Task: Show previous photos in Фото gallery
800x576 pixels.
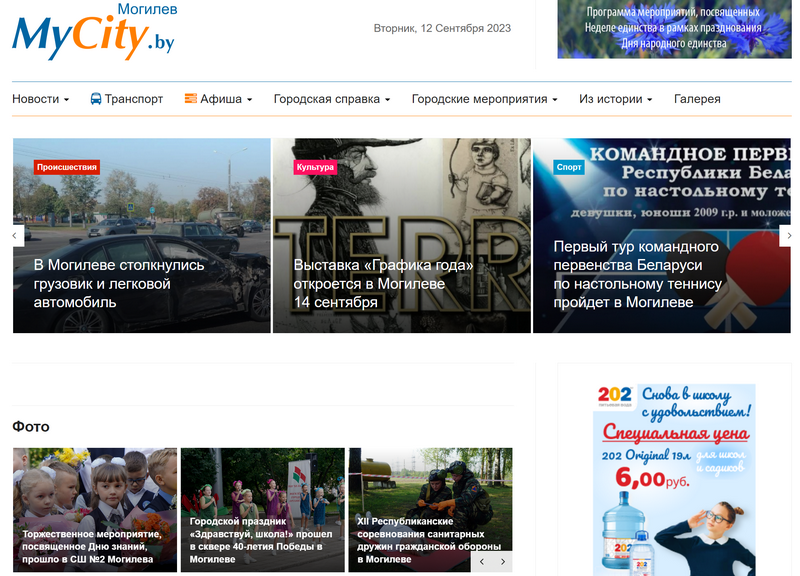Action: pos(482,562)
